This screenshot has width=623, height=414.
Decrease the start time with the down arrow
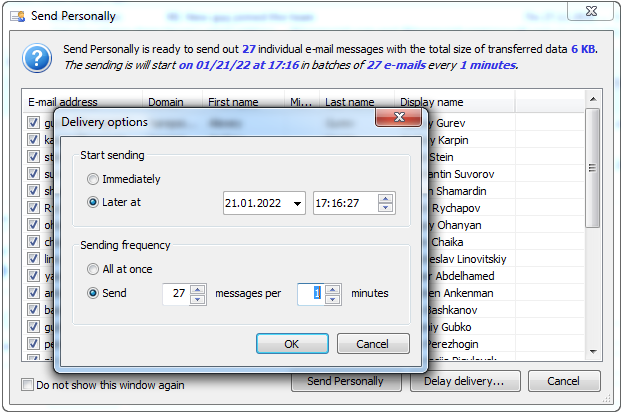point(385,208)
